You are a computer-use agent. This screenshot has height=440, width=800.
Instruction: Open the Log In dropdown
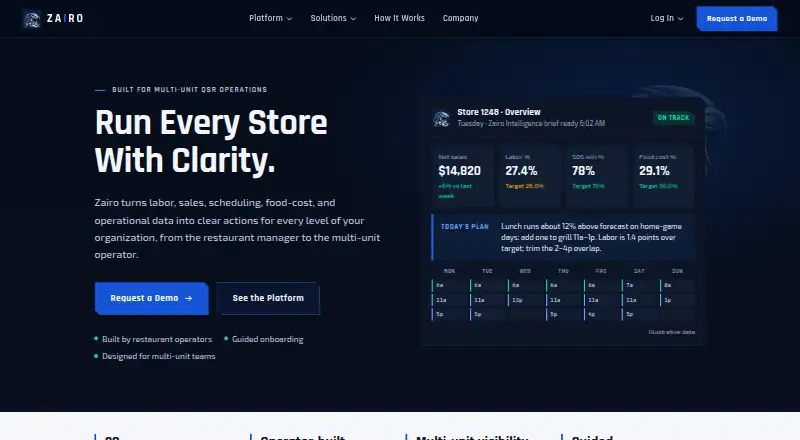tap(666, 18)
